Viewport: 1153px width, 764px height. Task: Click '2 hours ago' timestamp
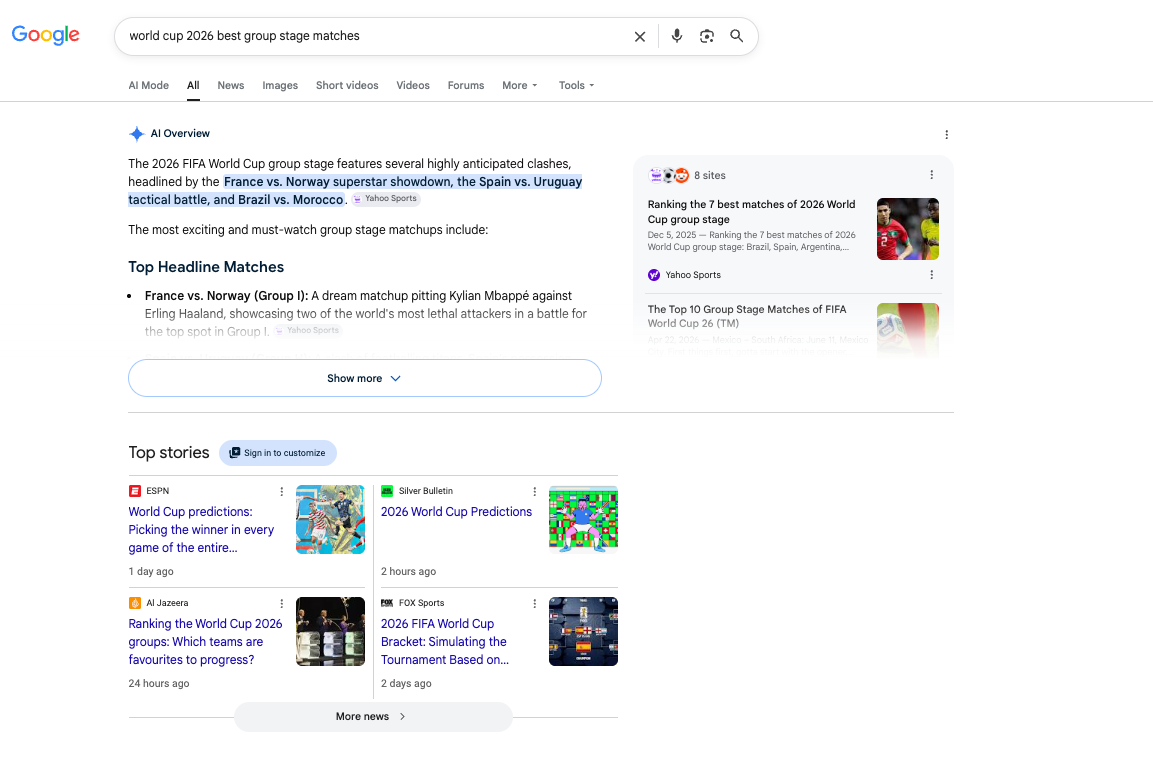pyautogui.click(x=408, y=571)
